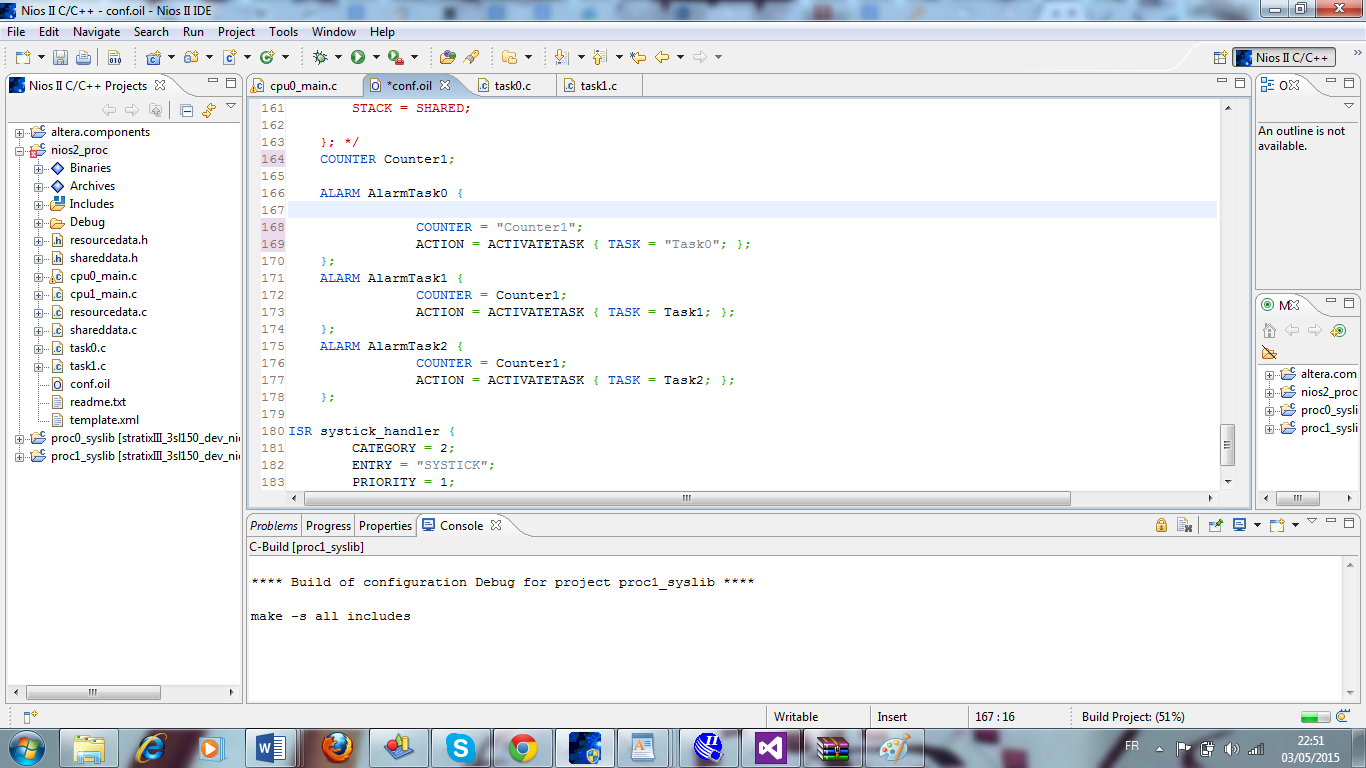Click the hide empty folders icon

click(1269, 352)
